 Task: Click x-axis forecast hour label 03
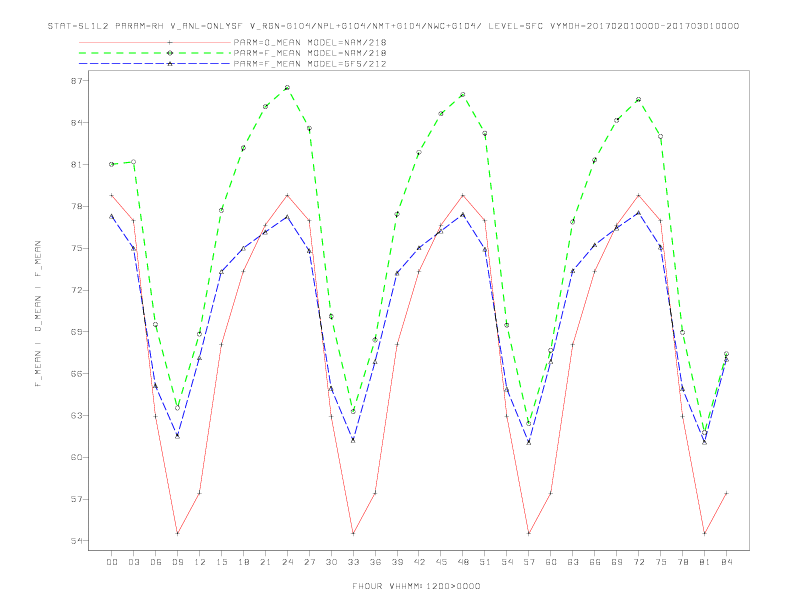133,562
